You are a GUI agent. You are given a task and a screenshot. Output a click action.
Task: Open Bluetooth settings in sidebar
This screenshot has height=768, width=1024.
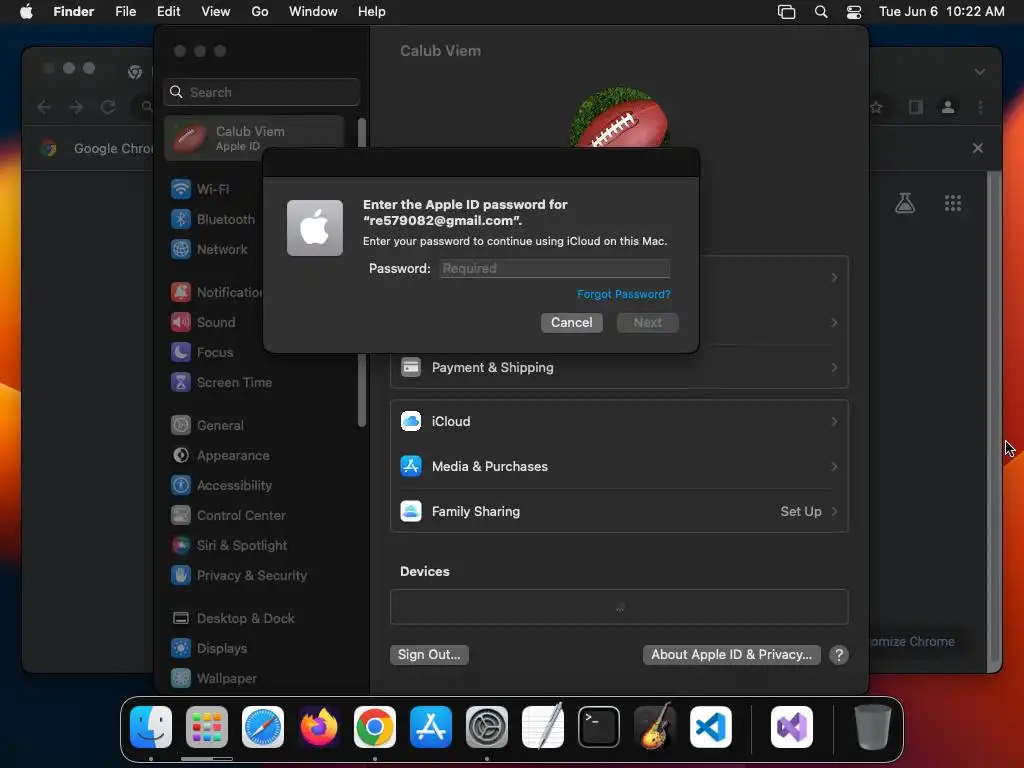pos(212,219)
